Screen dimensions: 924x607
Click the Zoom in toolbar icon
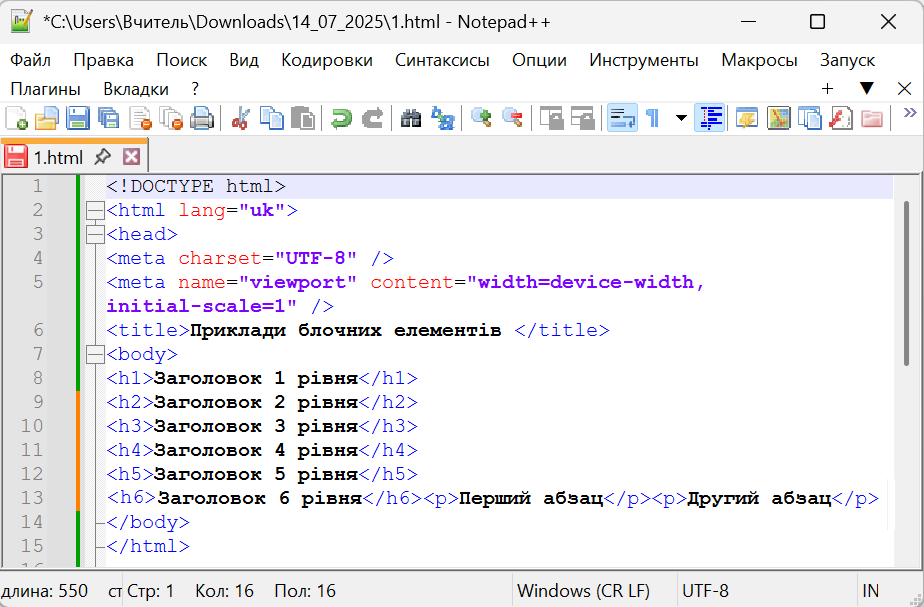tap(481, 119)
